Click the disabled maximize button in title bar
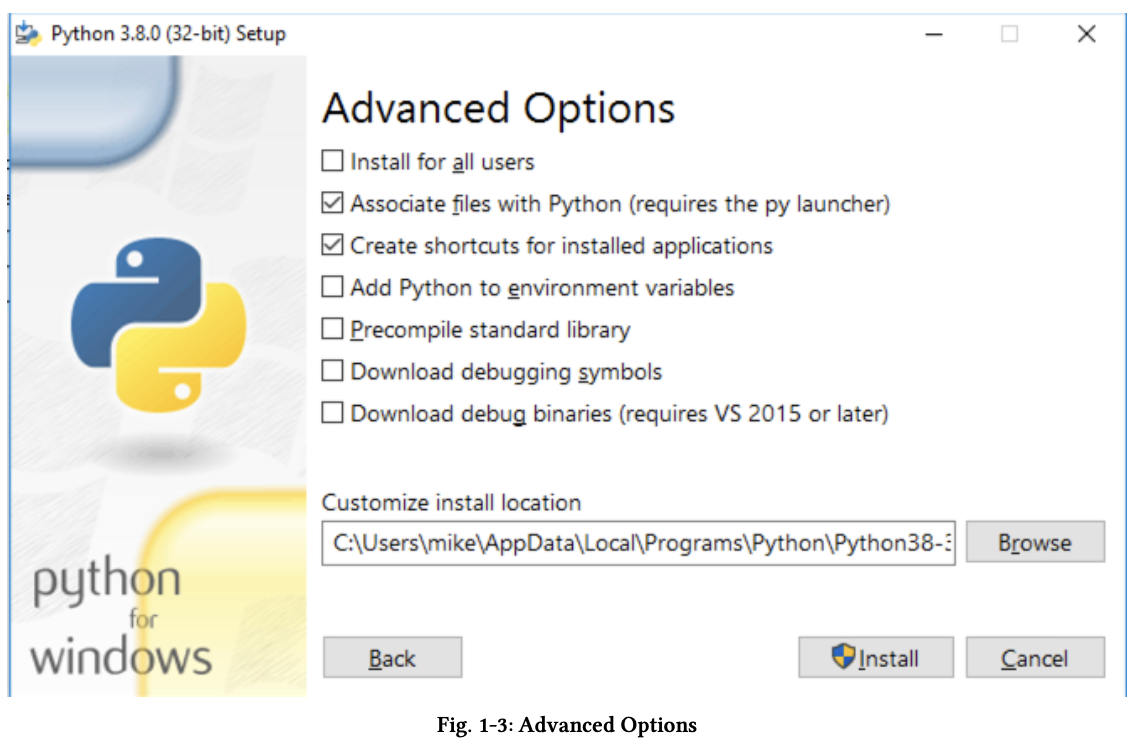 [1009, 34]
